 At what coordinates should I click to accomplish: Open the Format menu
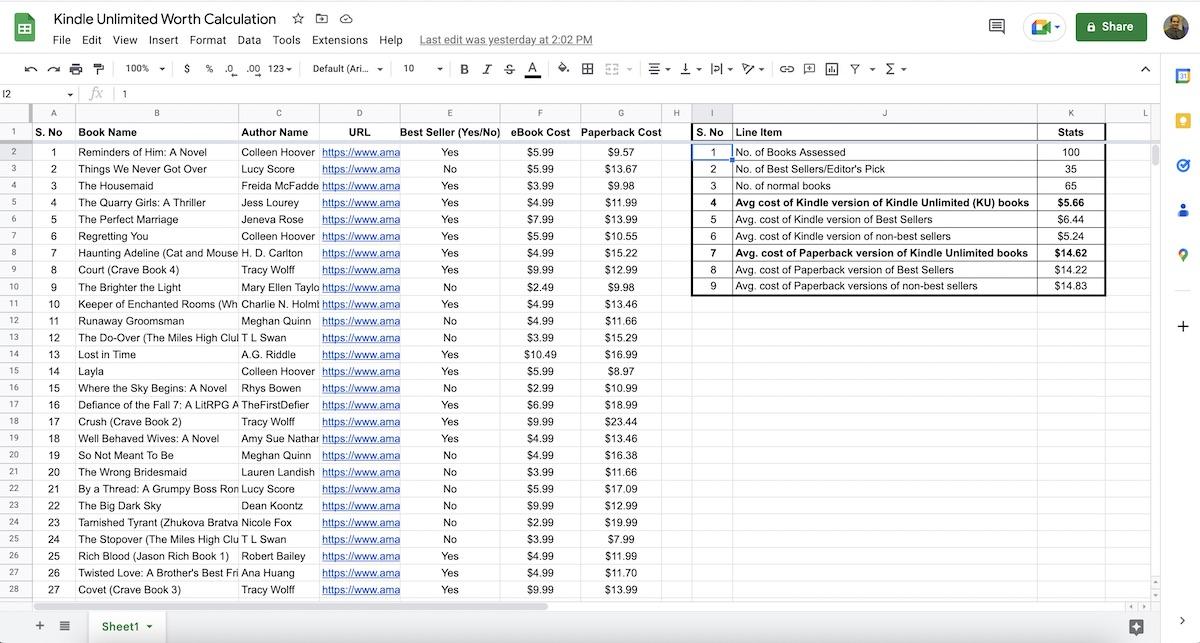click(x=208, y=40)
